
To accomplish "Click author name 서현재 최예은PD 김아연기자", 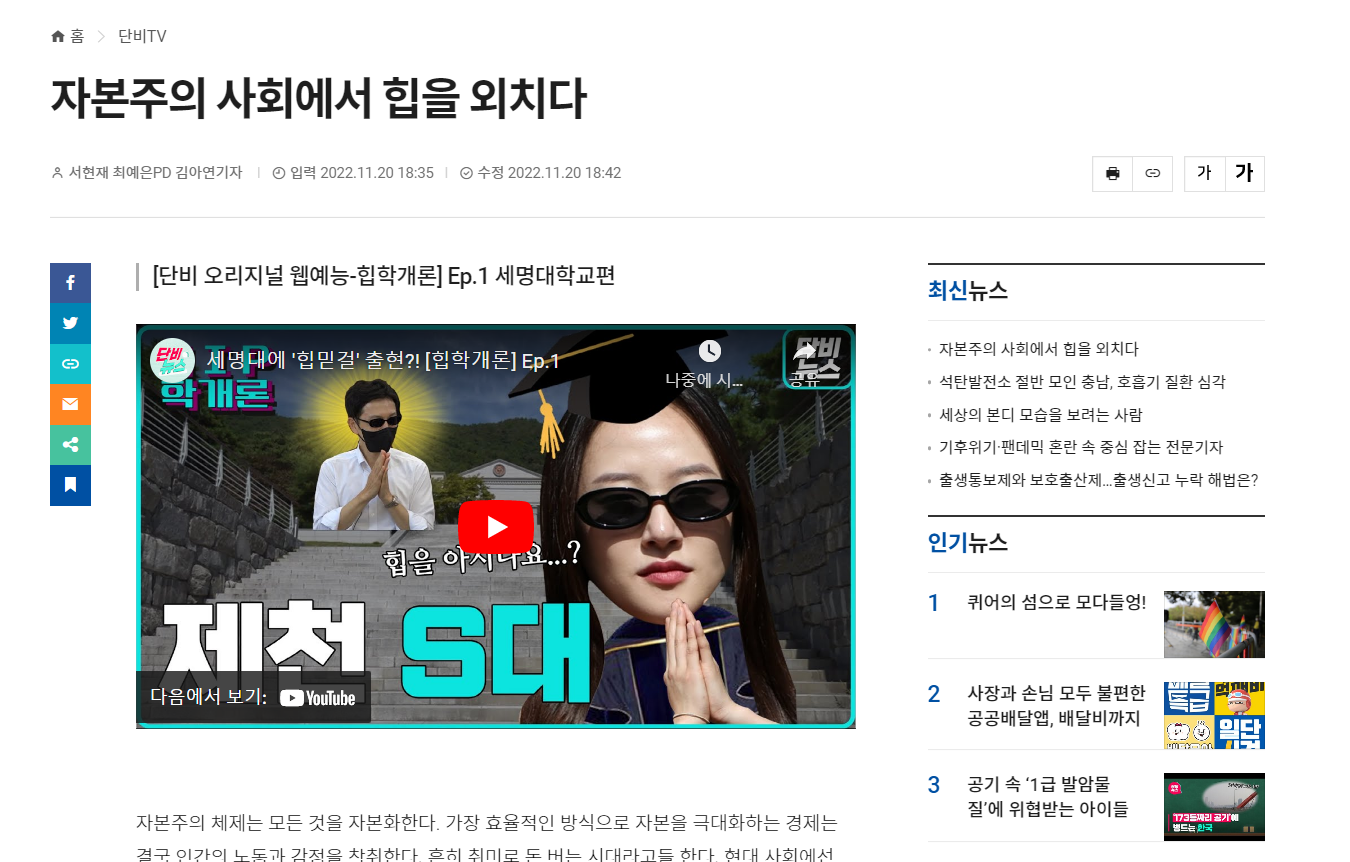I will [155, 173].
